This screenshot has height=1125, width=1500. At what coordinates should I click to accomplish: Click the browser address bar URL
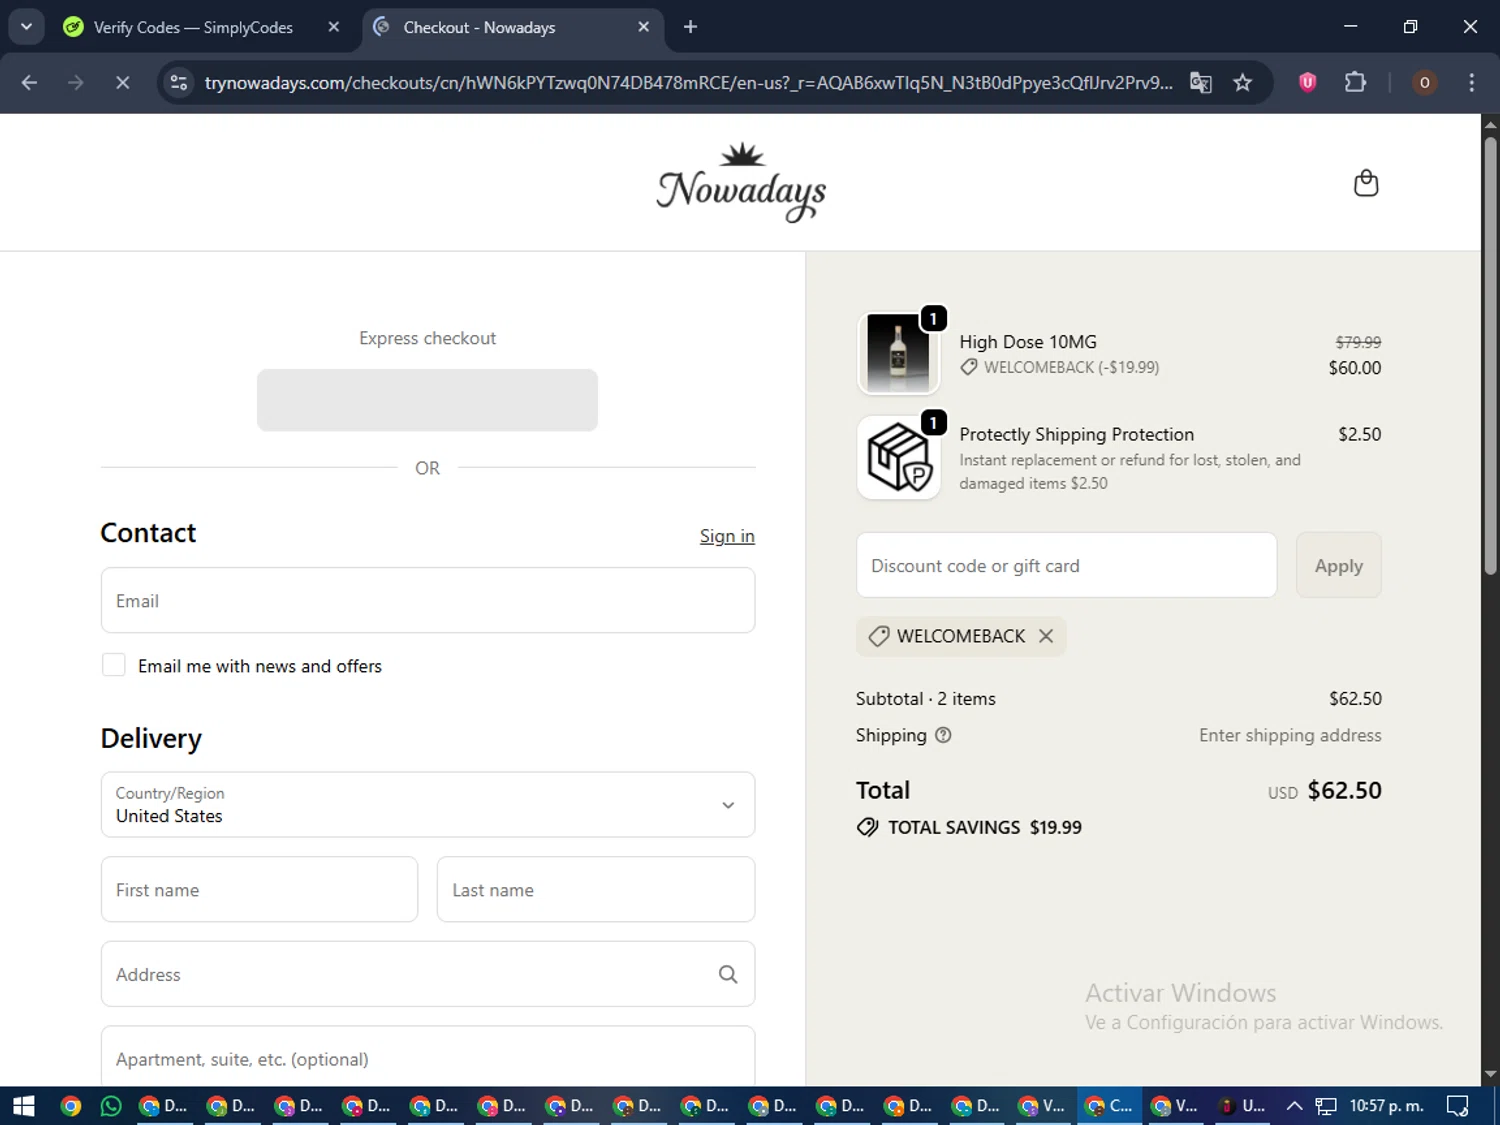(688, 82)
